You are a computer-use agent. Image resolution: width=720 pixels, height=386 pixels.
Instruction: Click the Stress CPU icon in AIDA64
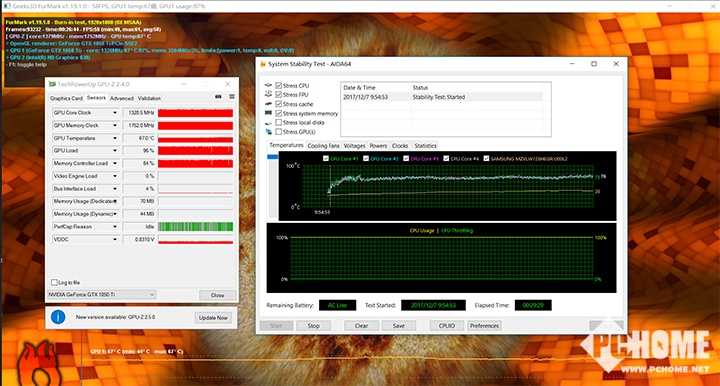click(x=269, y=85)
